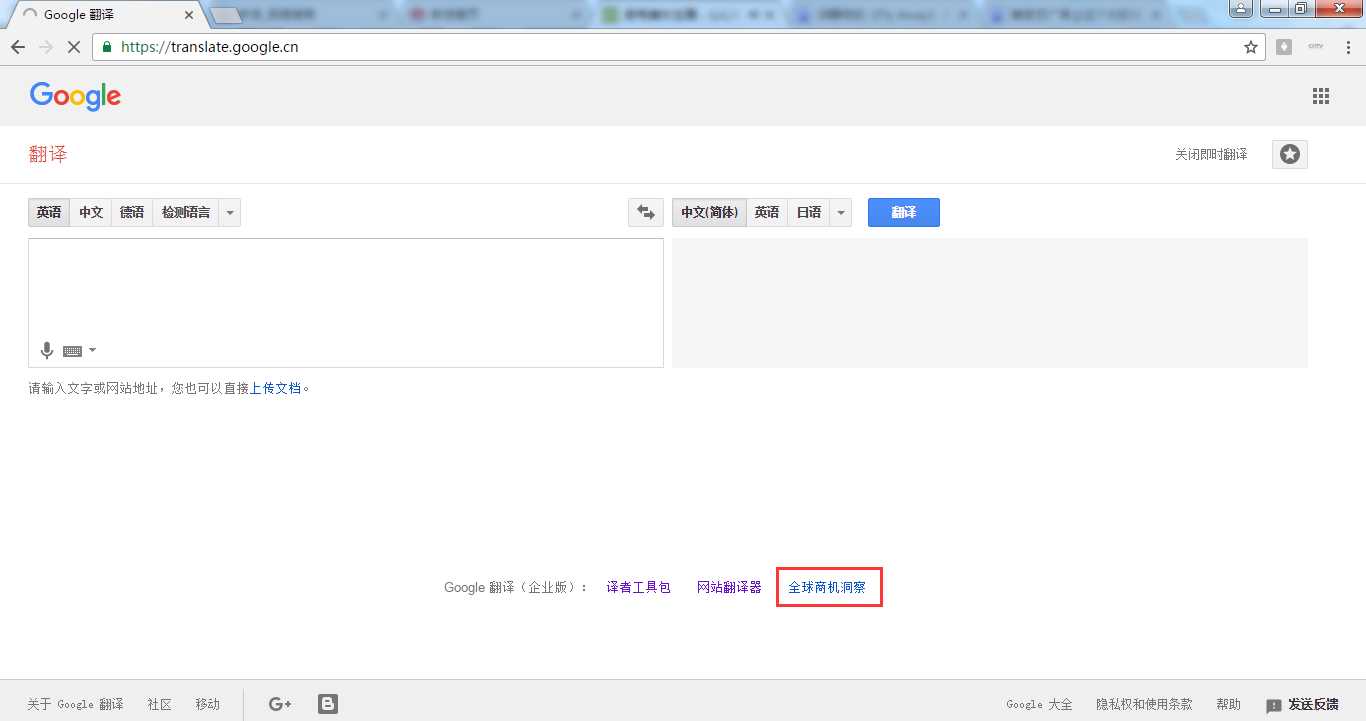Select 日语 as the target language

[x=809, y=212]
